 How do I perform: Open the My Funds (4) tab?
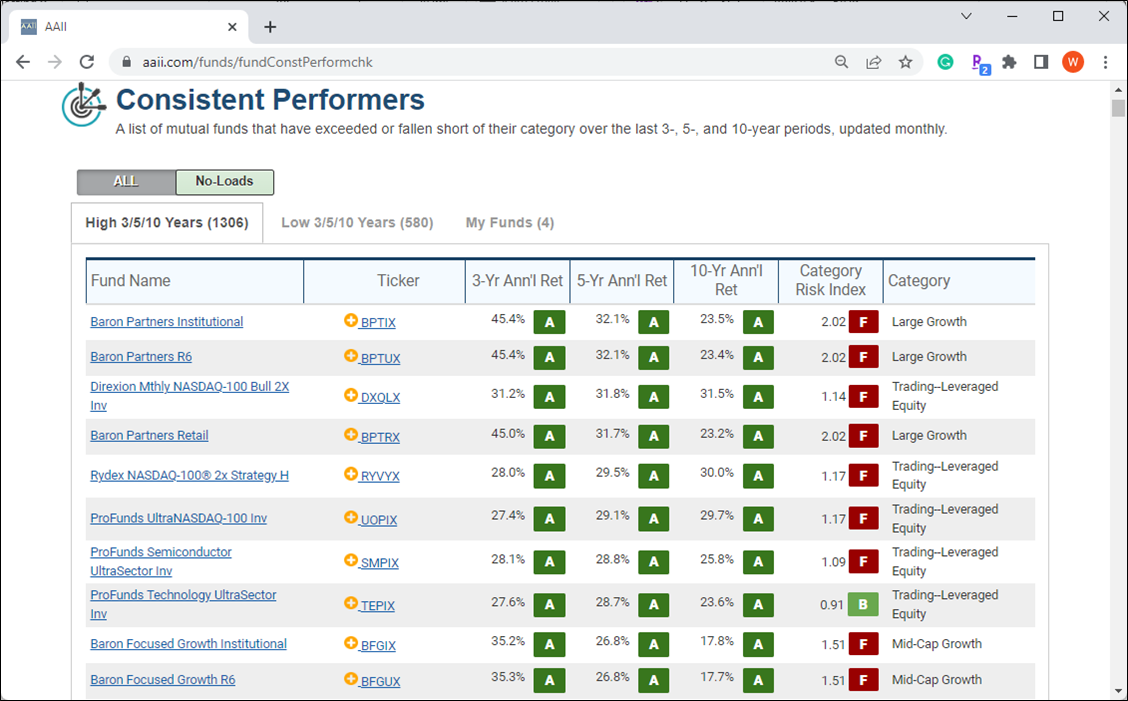pyautogui.click(x=509, y=222)
